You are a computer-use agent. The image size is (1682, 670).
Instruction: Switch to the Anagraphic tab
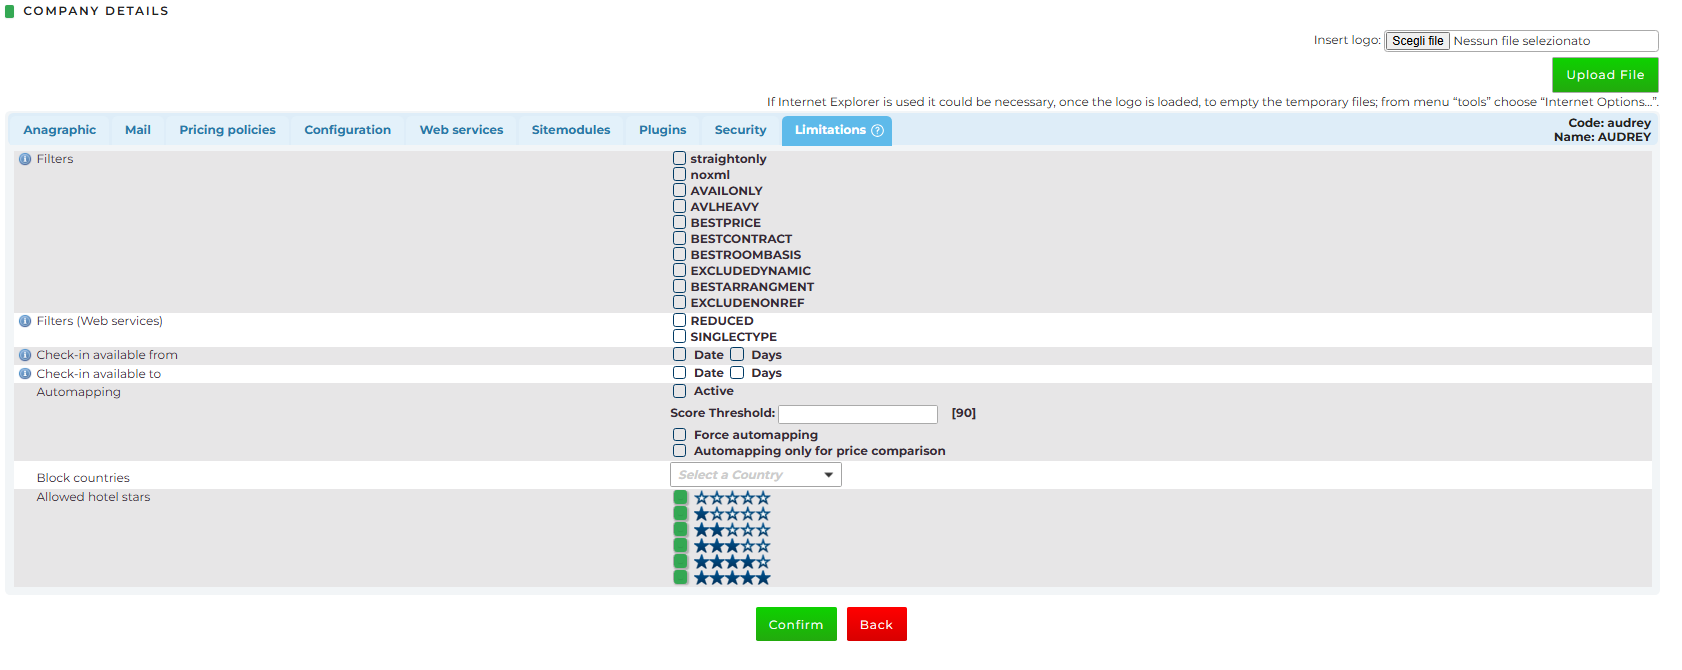tap(60, 130)
